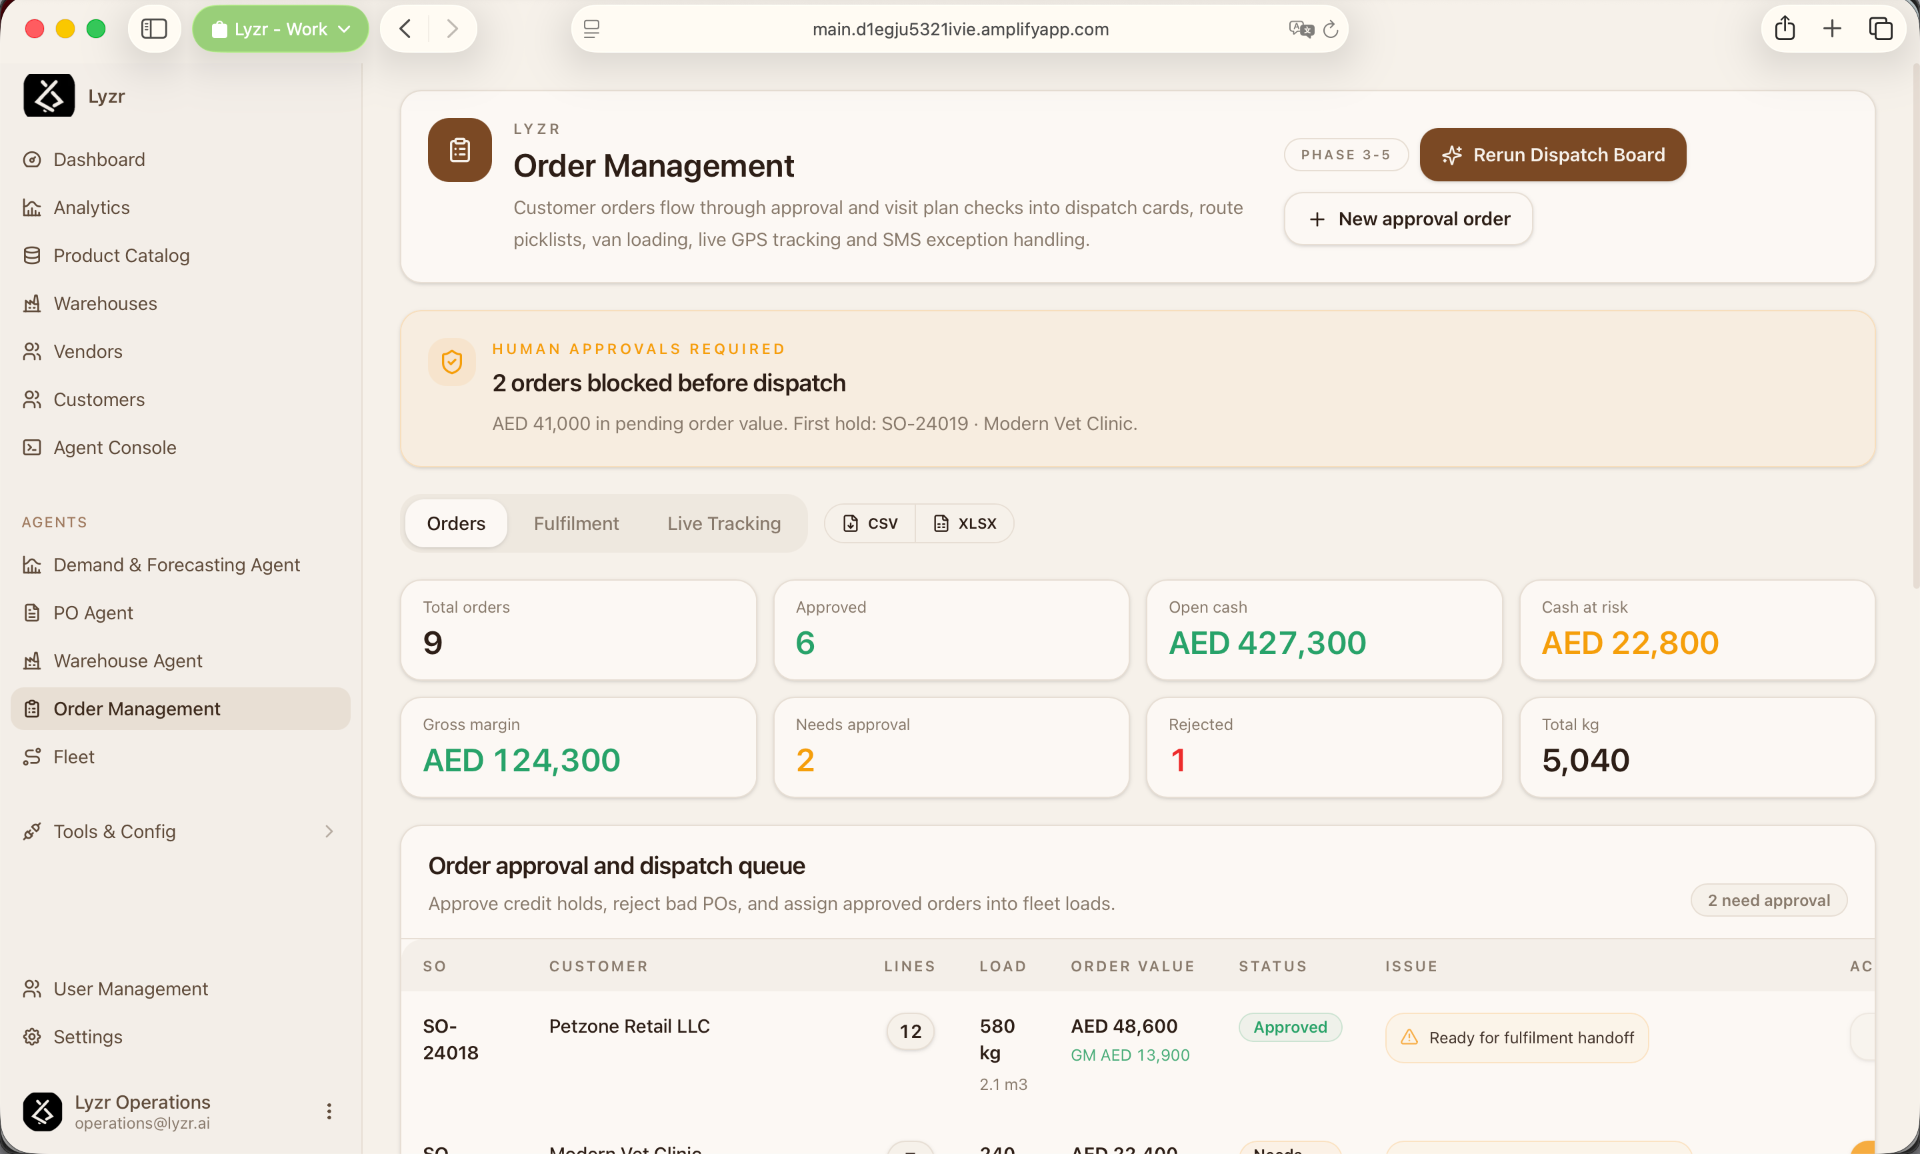This screenshot has width=1920, height=1154.
Task: Open the Product Catalog
Action: coord(121,255)
